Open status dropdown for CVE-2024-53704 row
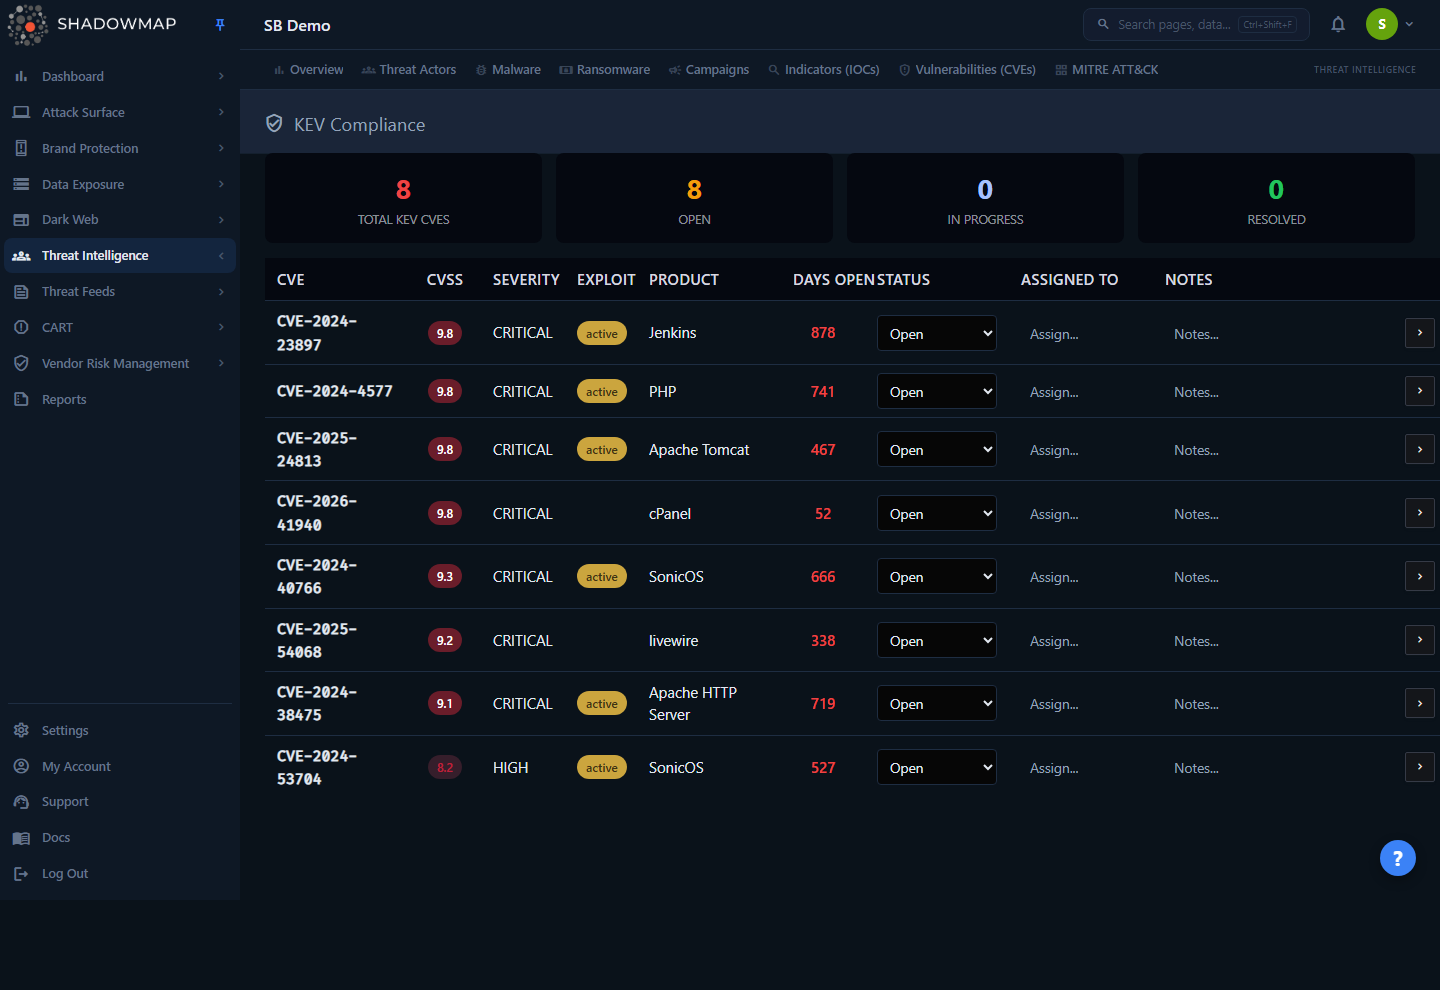Viewport: 1440px width, 990px height. pos(937,767)
